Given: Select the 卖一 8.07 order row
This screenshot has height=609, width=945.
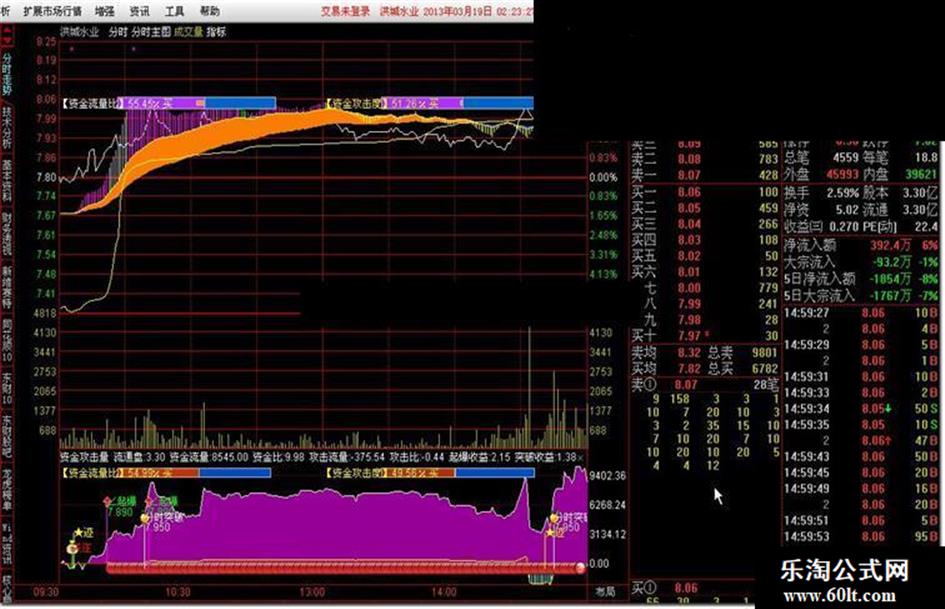Looking at the screenshot, I should pos(705,175).
